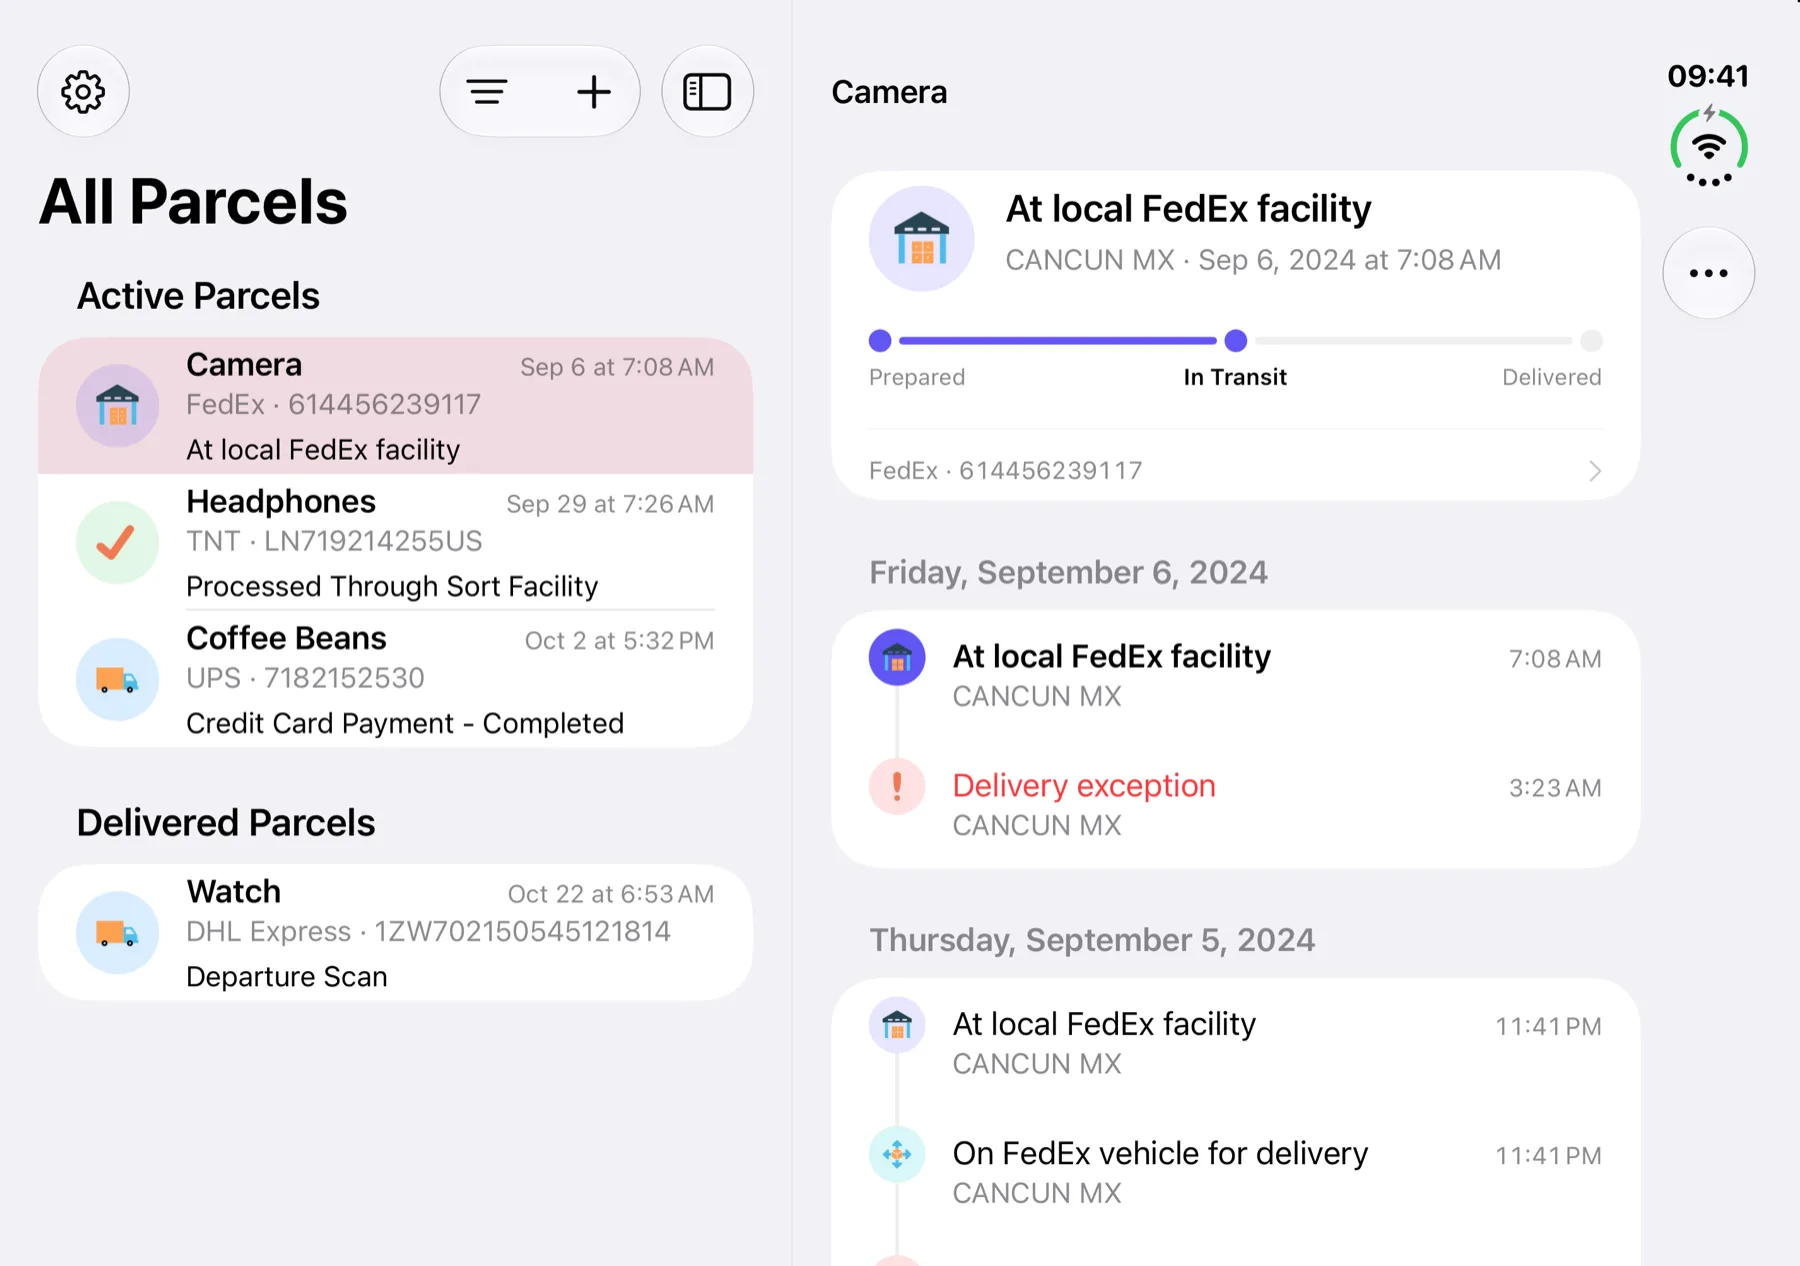This screenshot has width=1800, height=1266.
Task: Click the Delivery exception red text
Action: coord(1084,786)
